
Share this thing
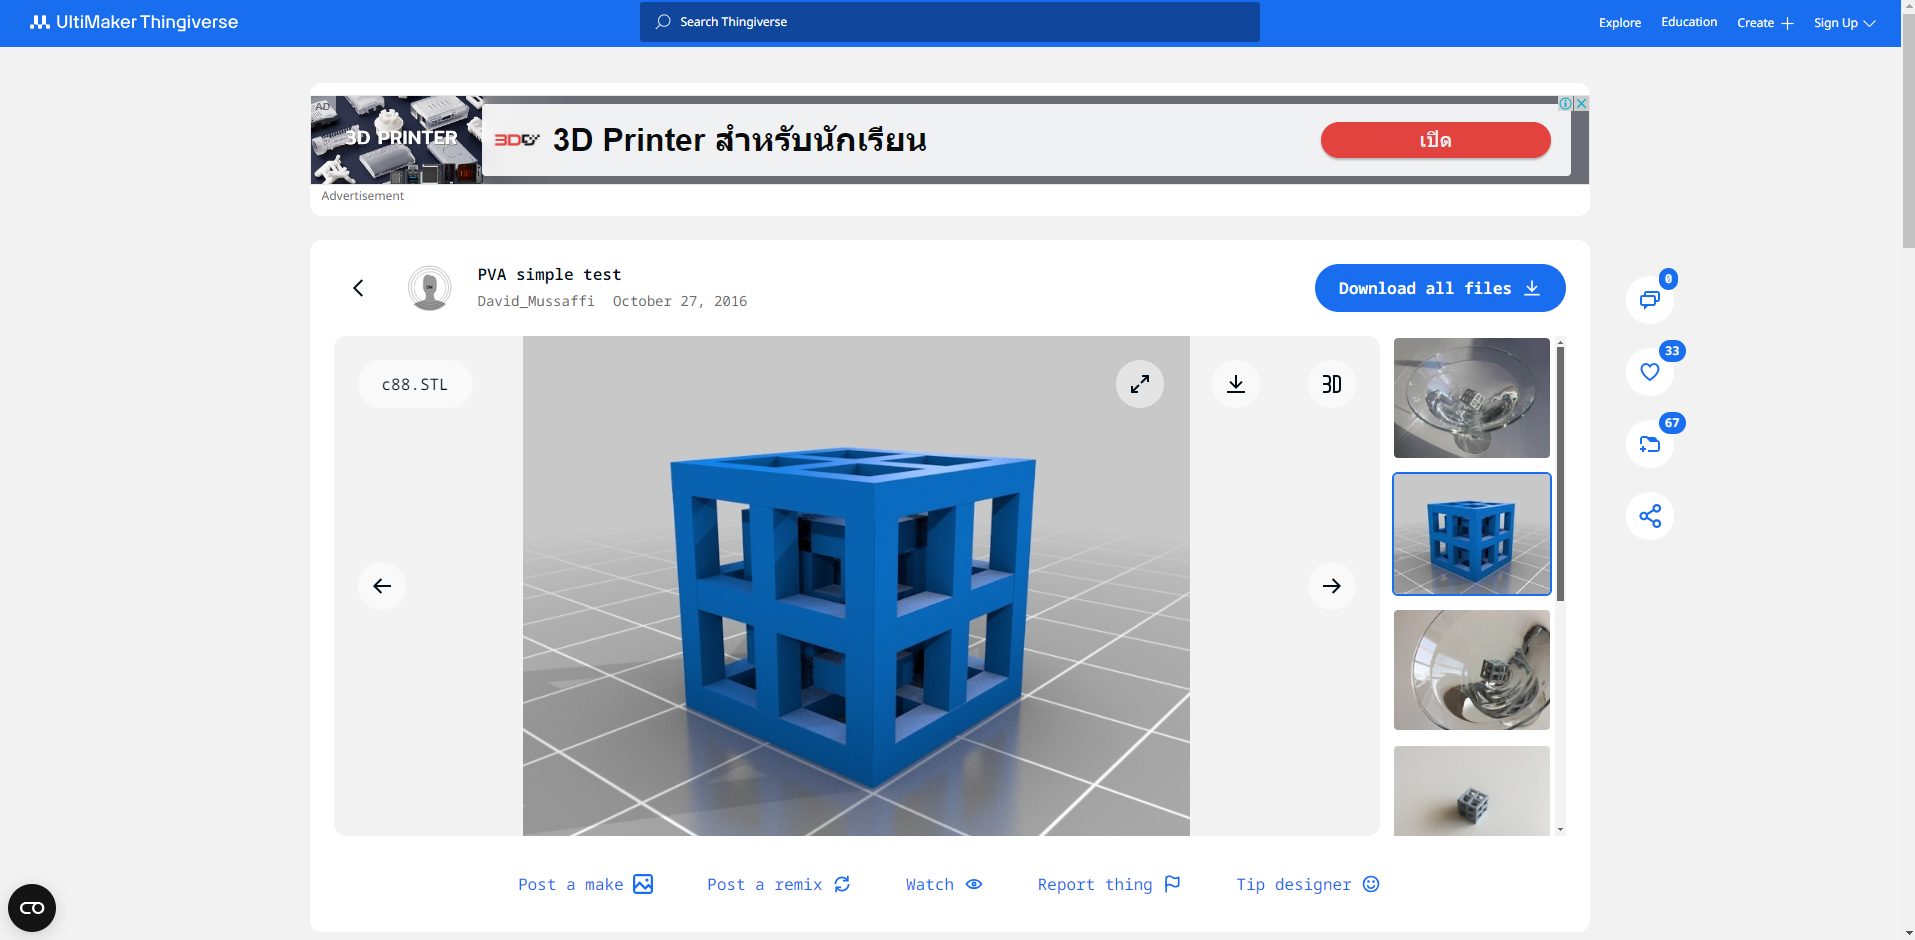click(x=1648, y=515)
